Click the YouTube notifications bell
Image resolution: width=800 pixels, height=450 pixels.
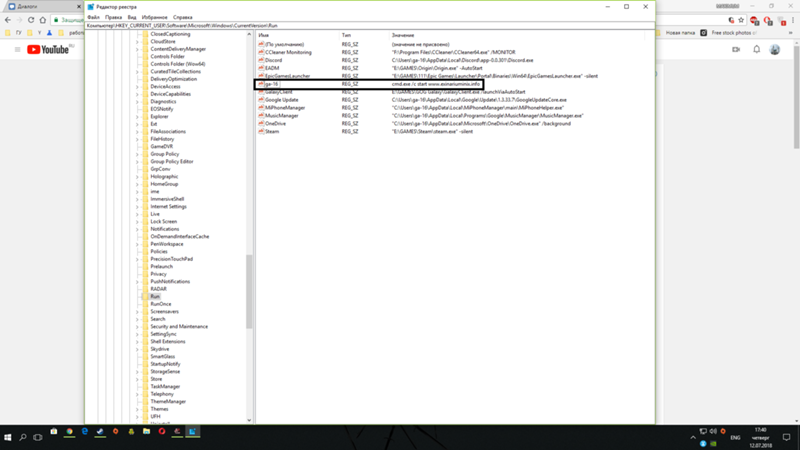click(757, 49)
